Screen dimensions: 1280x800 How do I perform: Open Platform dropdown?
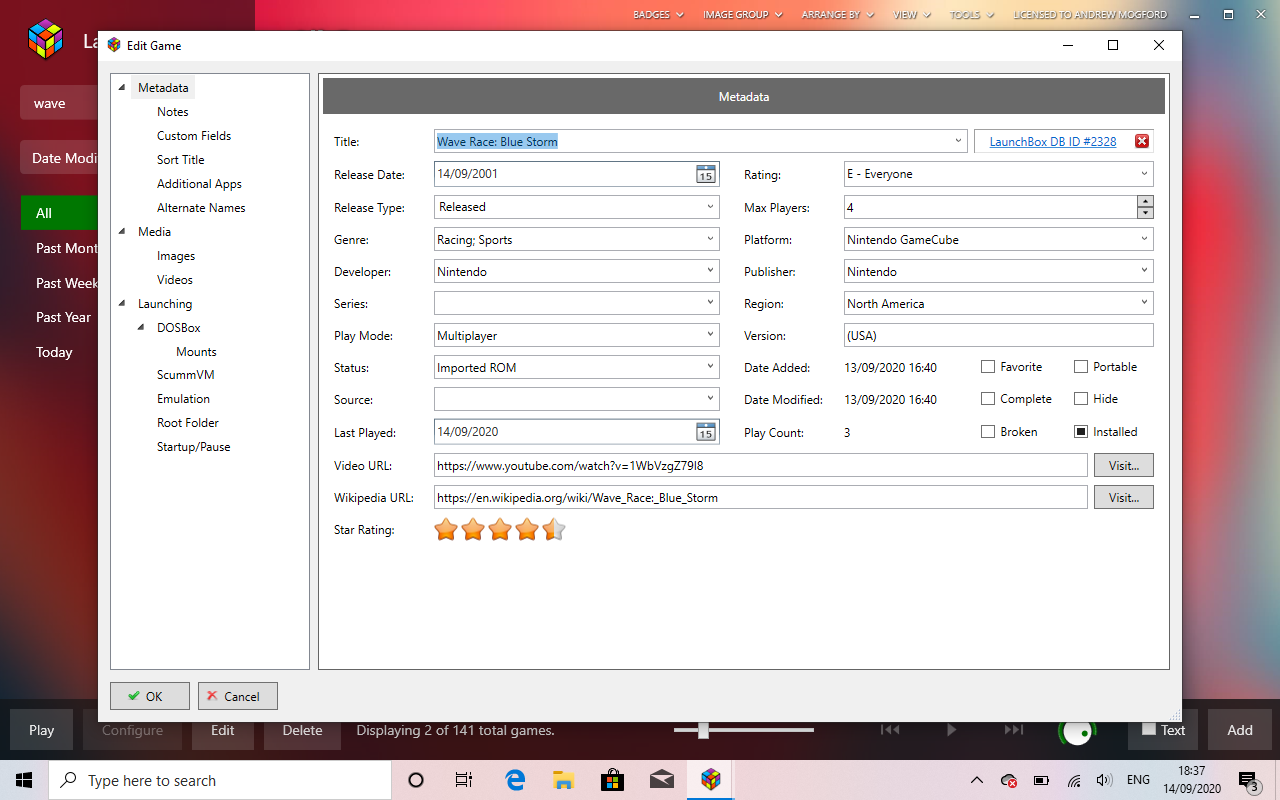1145,239
